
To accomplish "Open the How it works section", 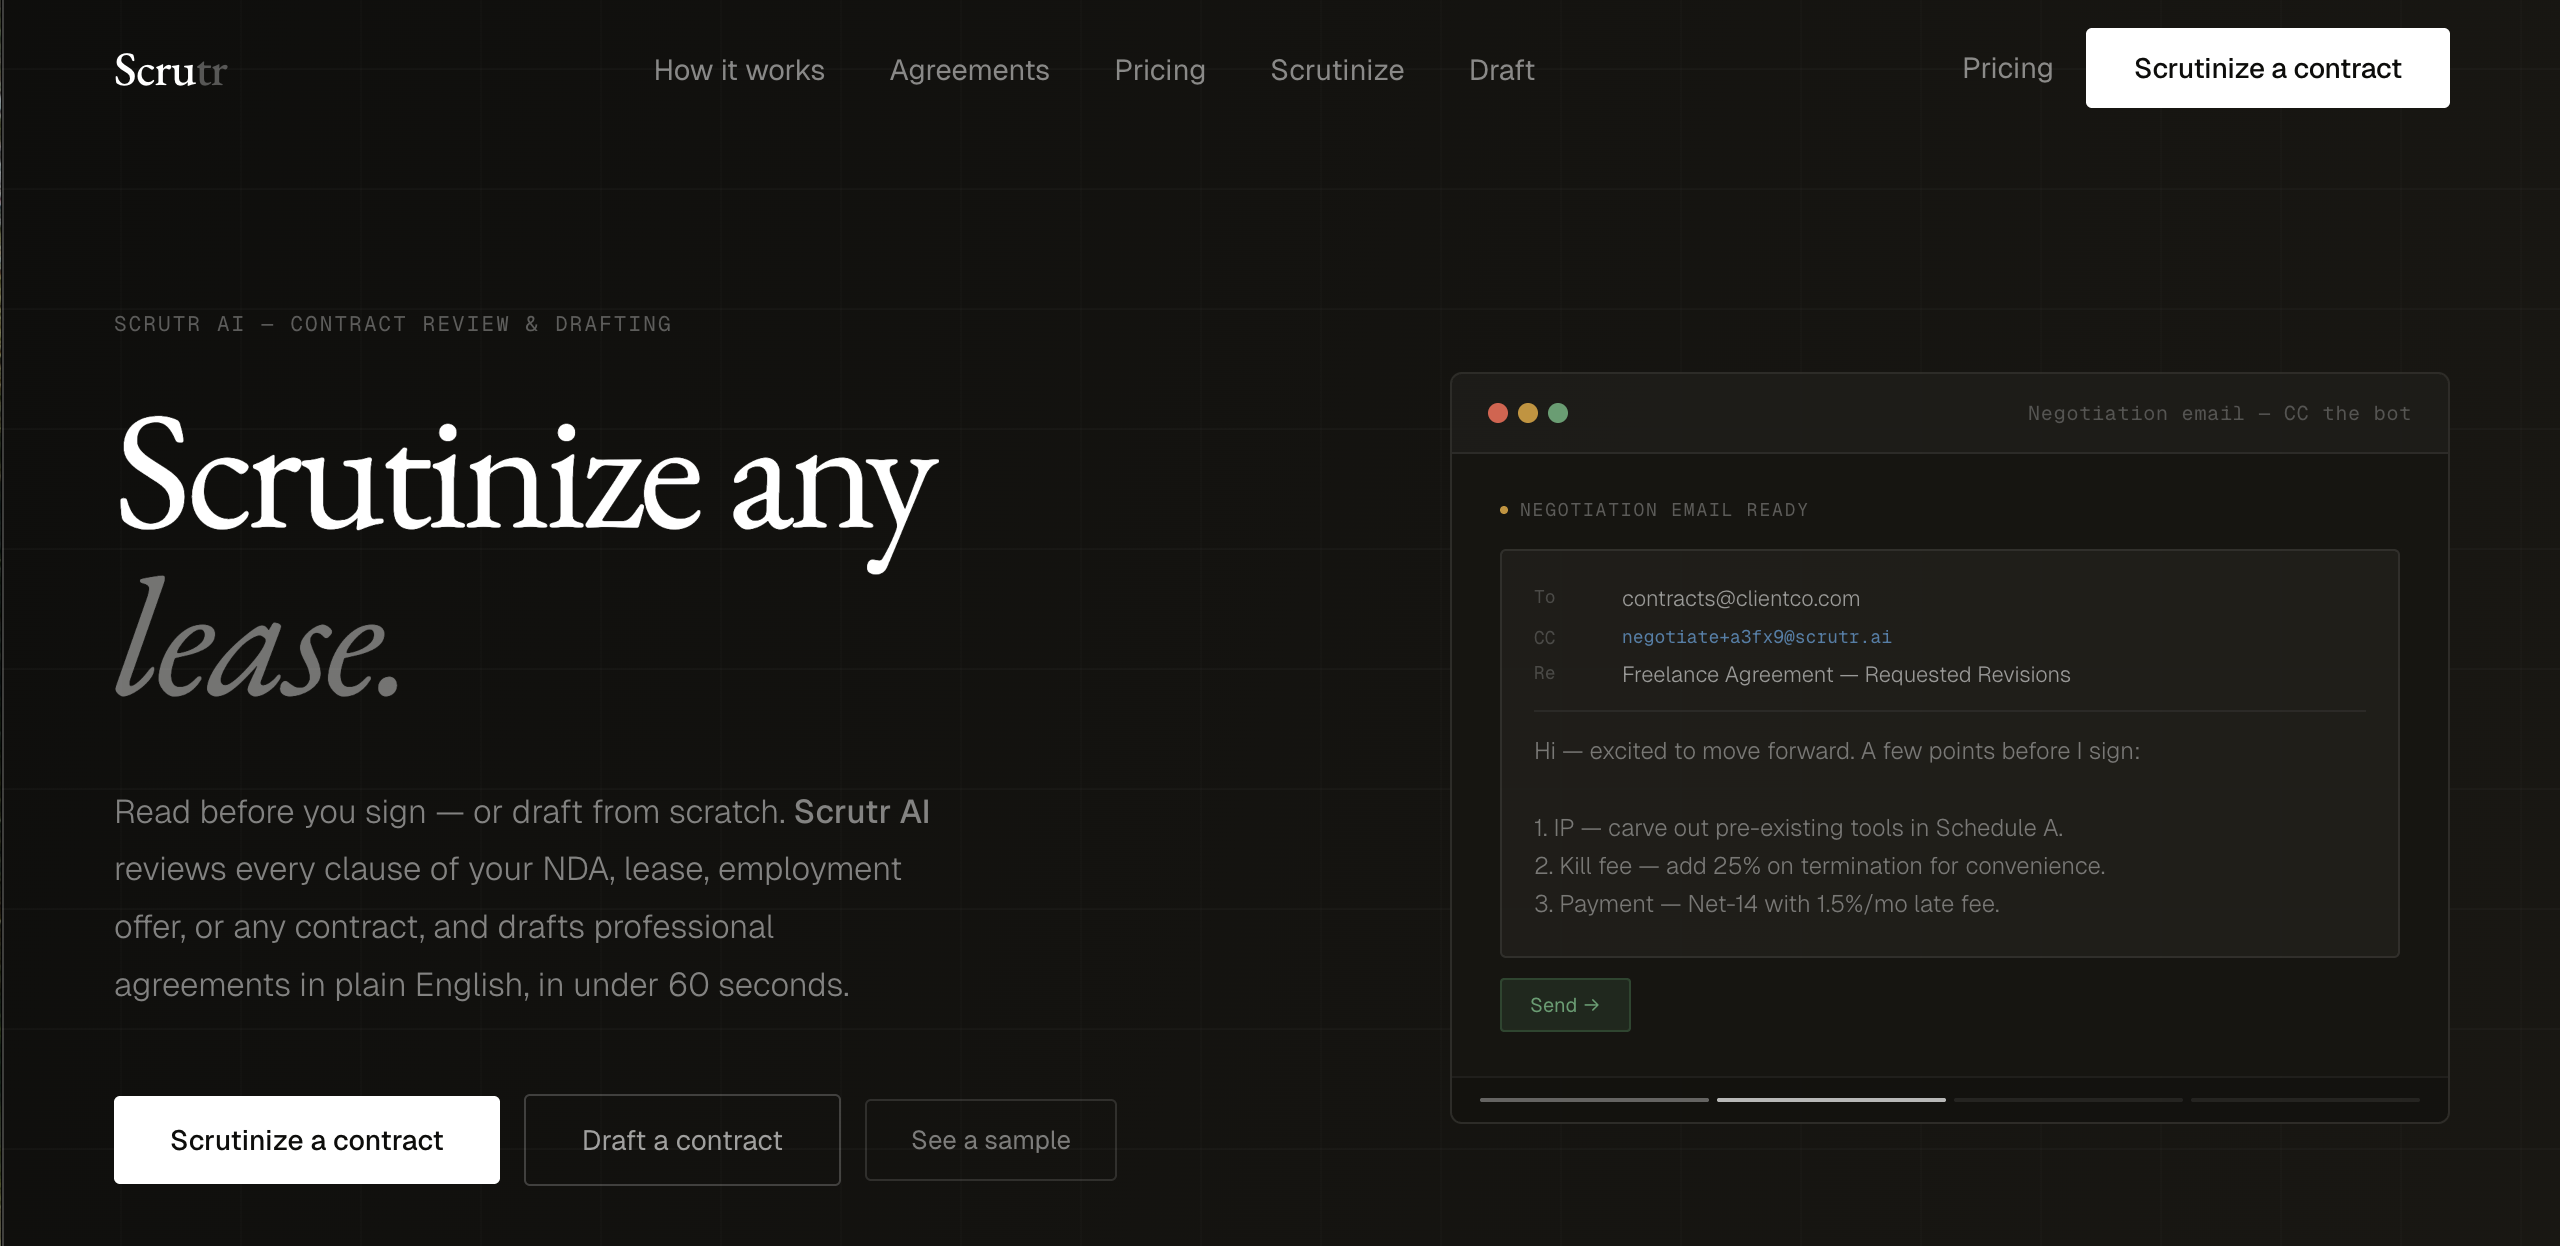I will (x=739, y=69).
